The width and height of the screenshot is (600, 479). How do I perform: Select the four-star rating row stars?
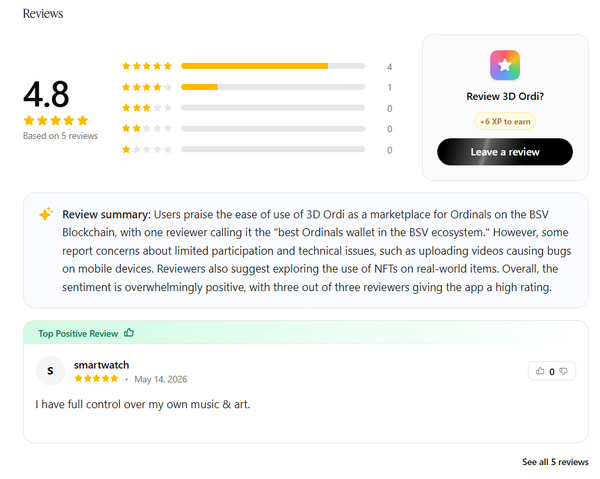(x=147, y=87)
